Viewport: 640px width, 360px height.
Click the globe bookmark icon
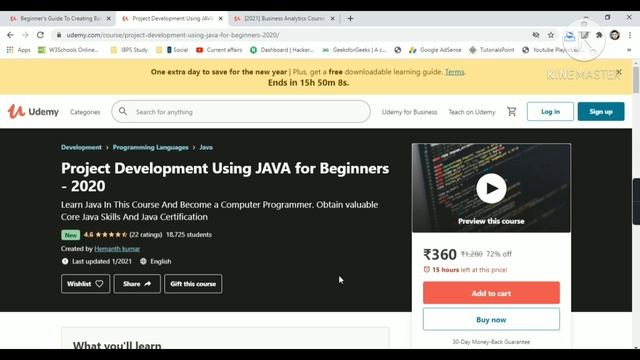398,50
